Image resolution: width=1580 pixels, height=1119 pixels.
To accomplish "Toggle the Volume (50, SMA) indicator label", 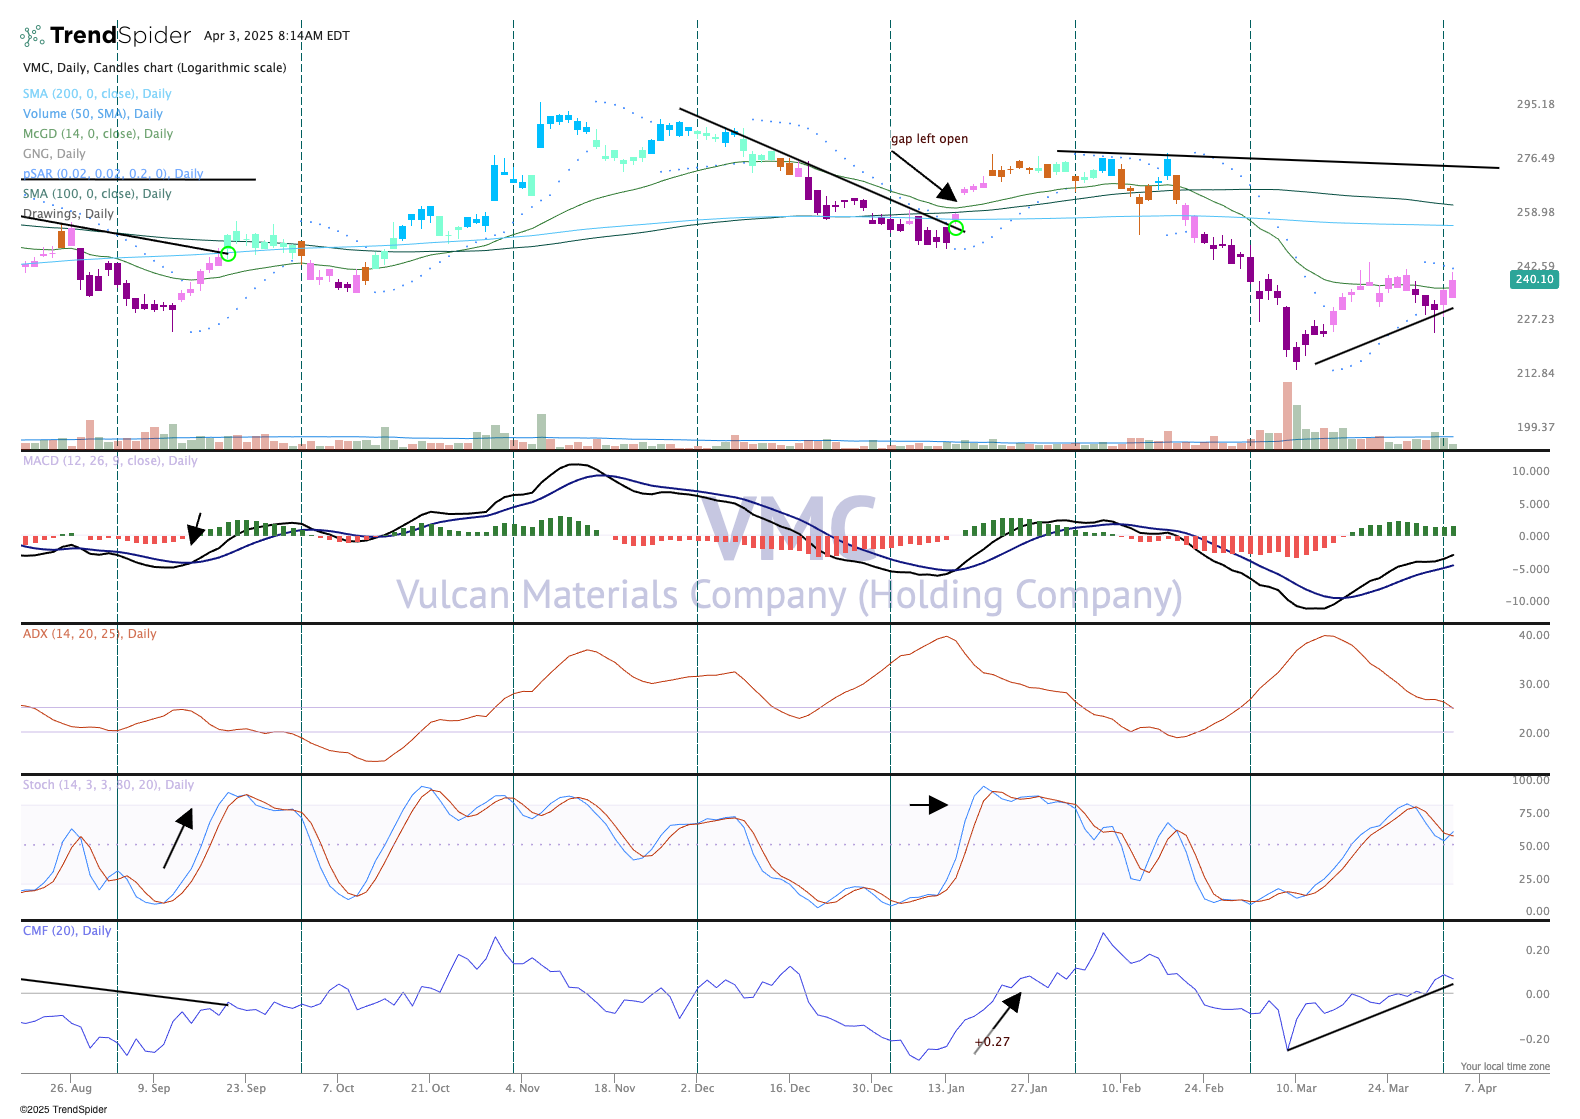I will tap(92, 114).
